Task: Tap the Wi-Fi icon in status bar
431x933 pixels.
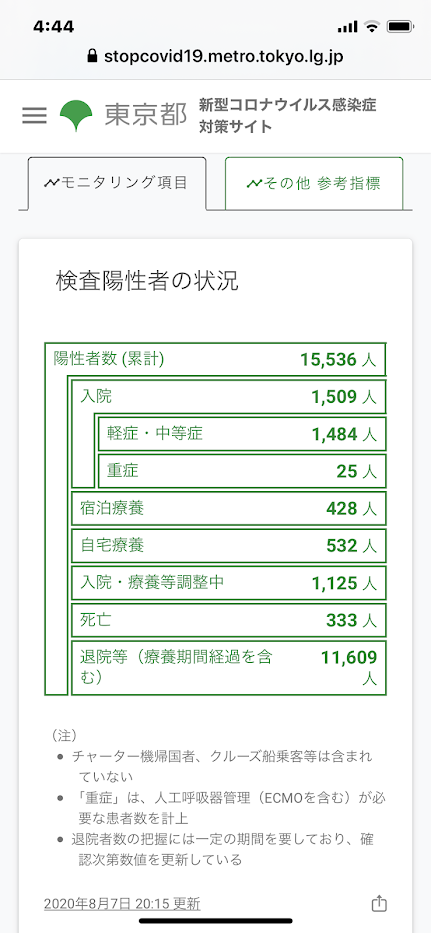Action: (x=372, y=27)
